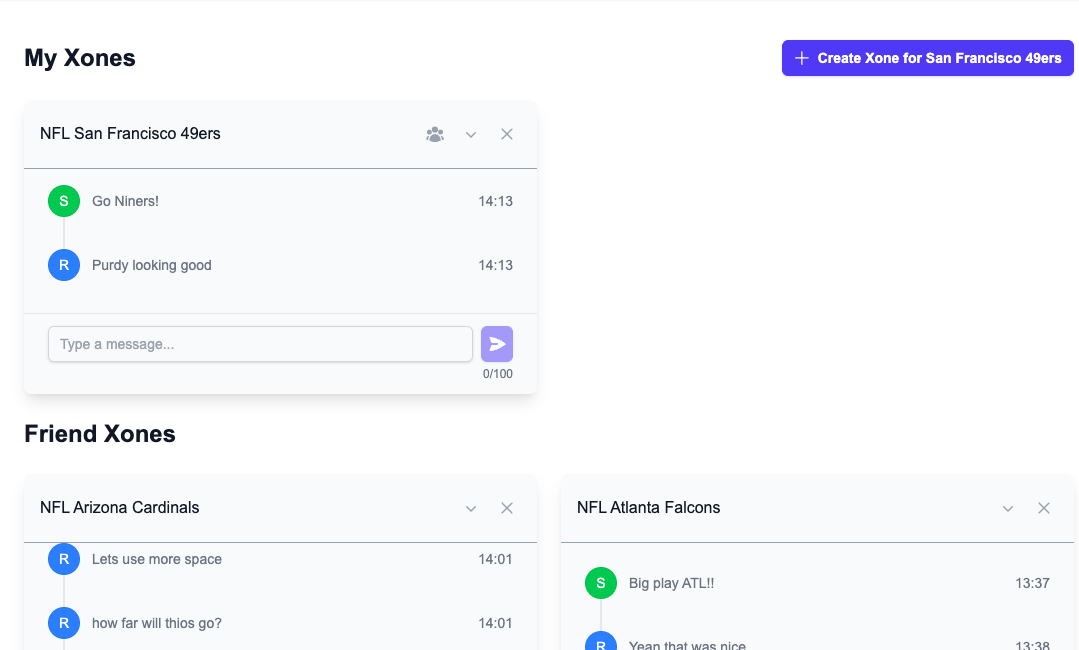
Task: Click the R avatar beside "how far will thios go?"
Action: point(64,623)
